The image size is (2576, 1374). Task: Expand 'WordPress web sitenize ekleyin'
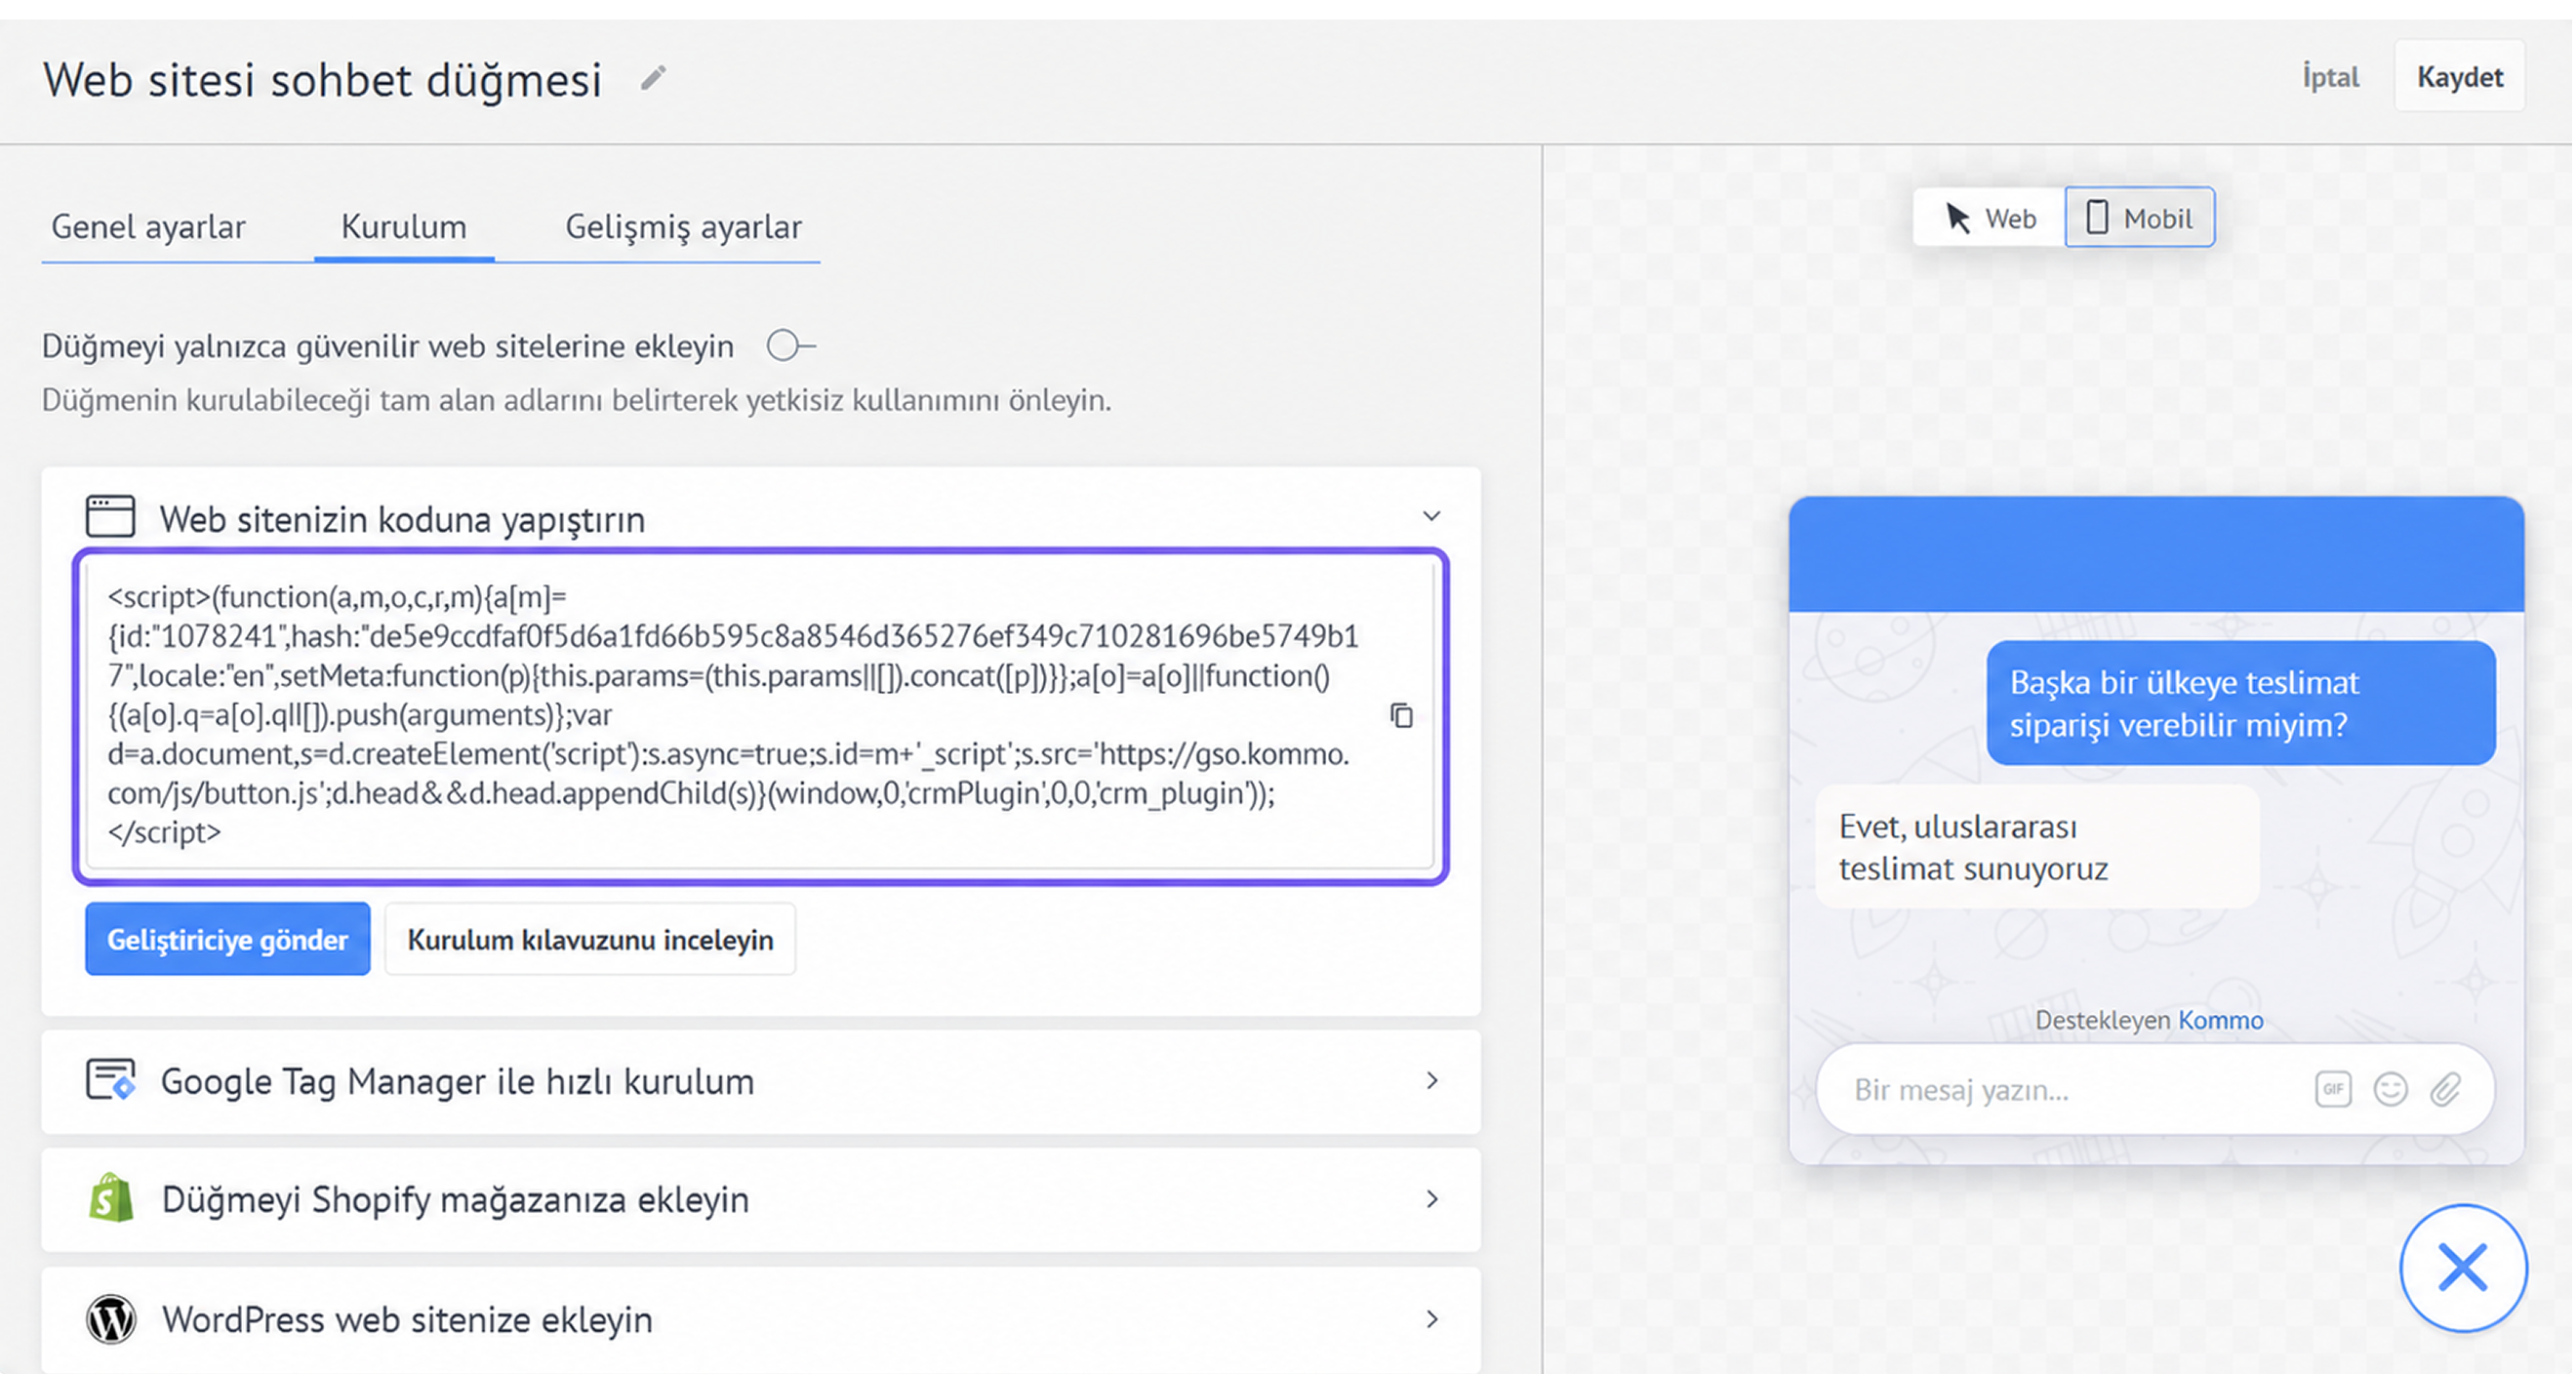1432,1319
